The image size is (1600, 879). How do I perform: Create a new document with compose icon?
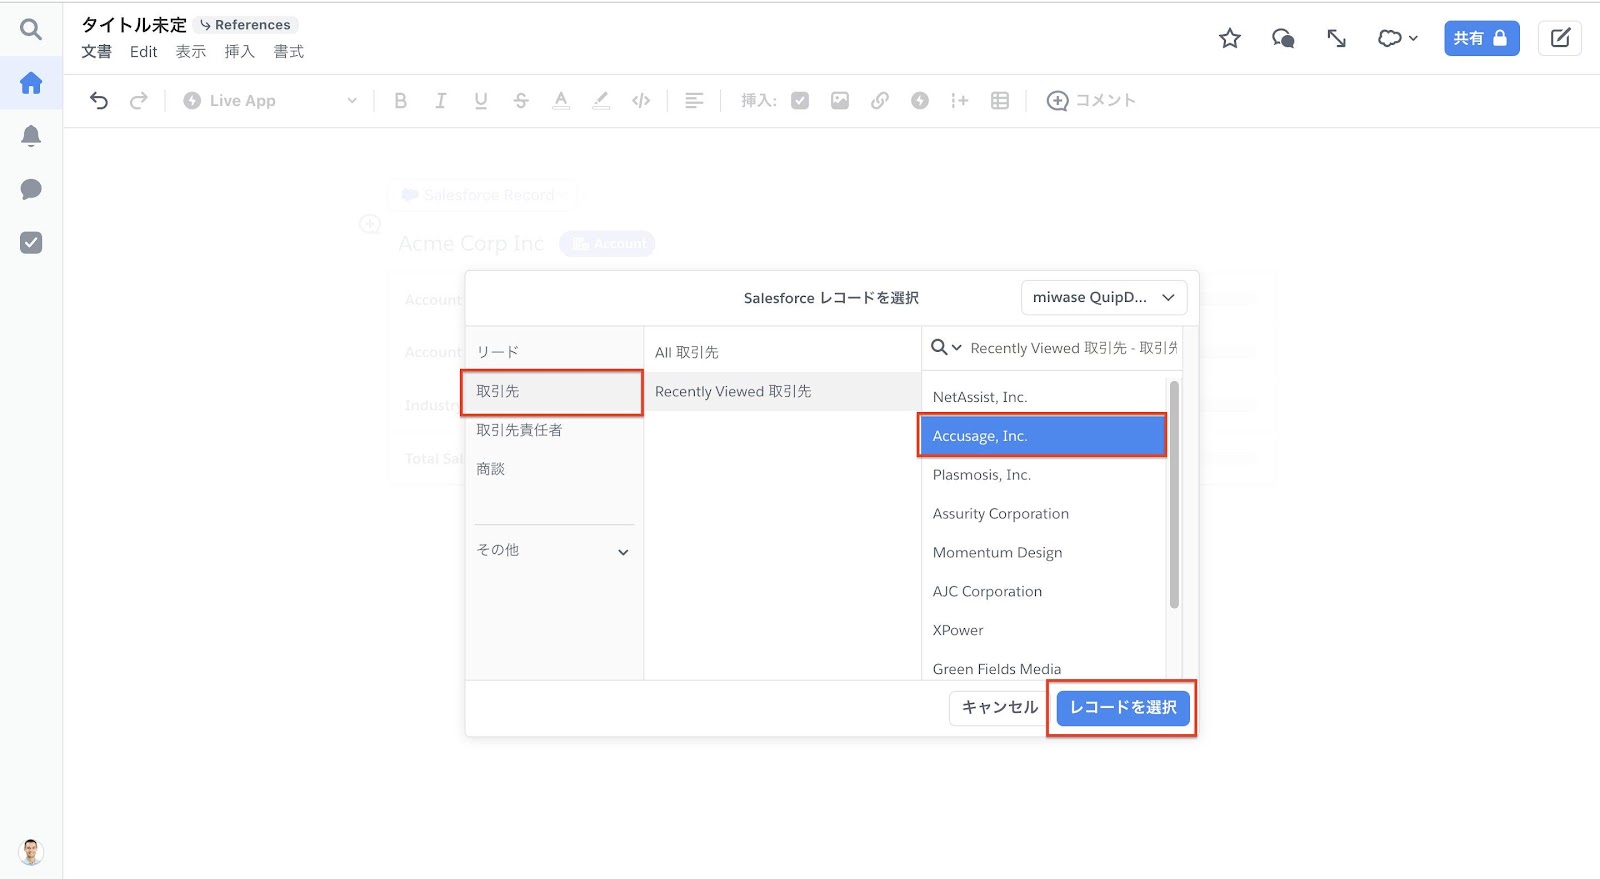[x=1560, y=38]
